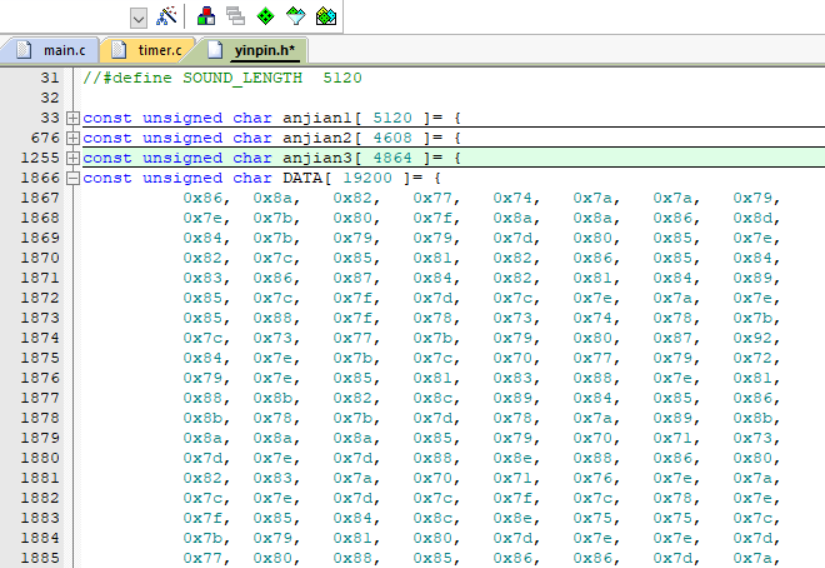Screen dimensions: 825x568
Task: Click hex value 0x8d
Action: [x=753, y=218]
